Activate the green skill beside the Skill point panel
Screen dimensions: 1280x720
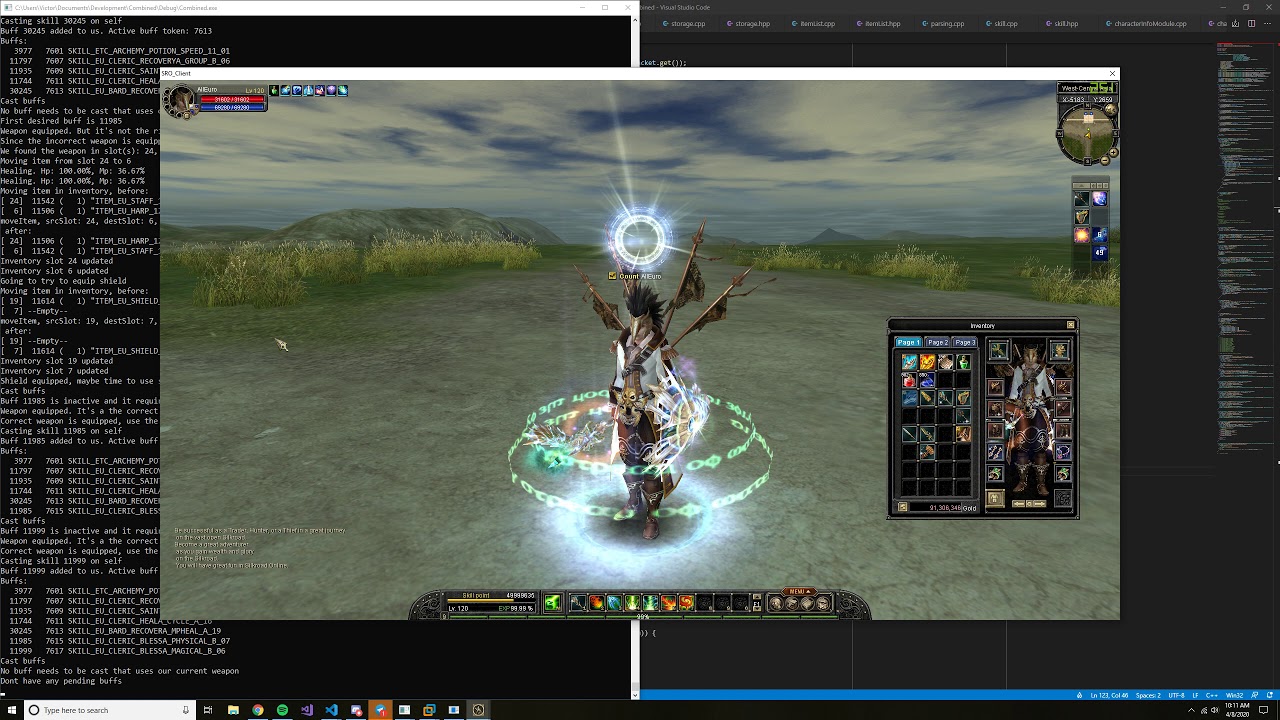(551, 602)
